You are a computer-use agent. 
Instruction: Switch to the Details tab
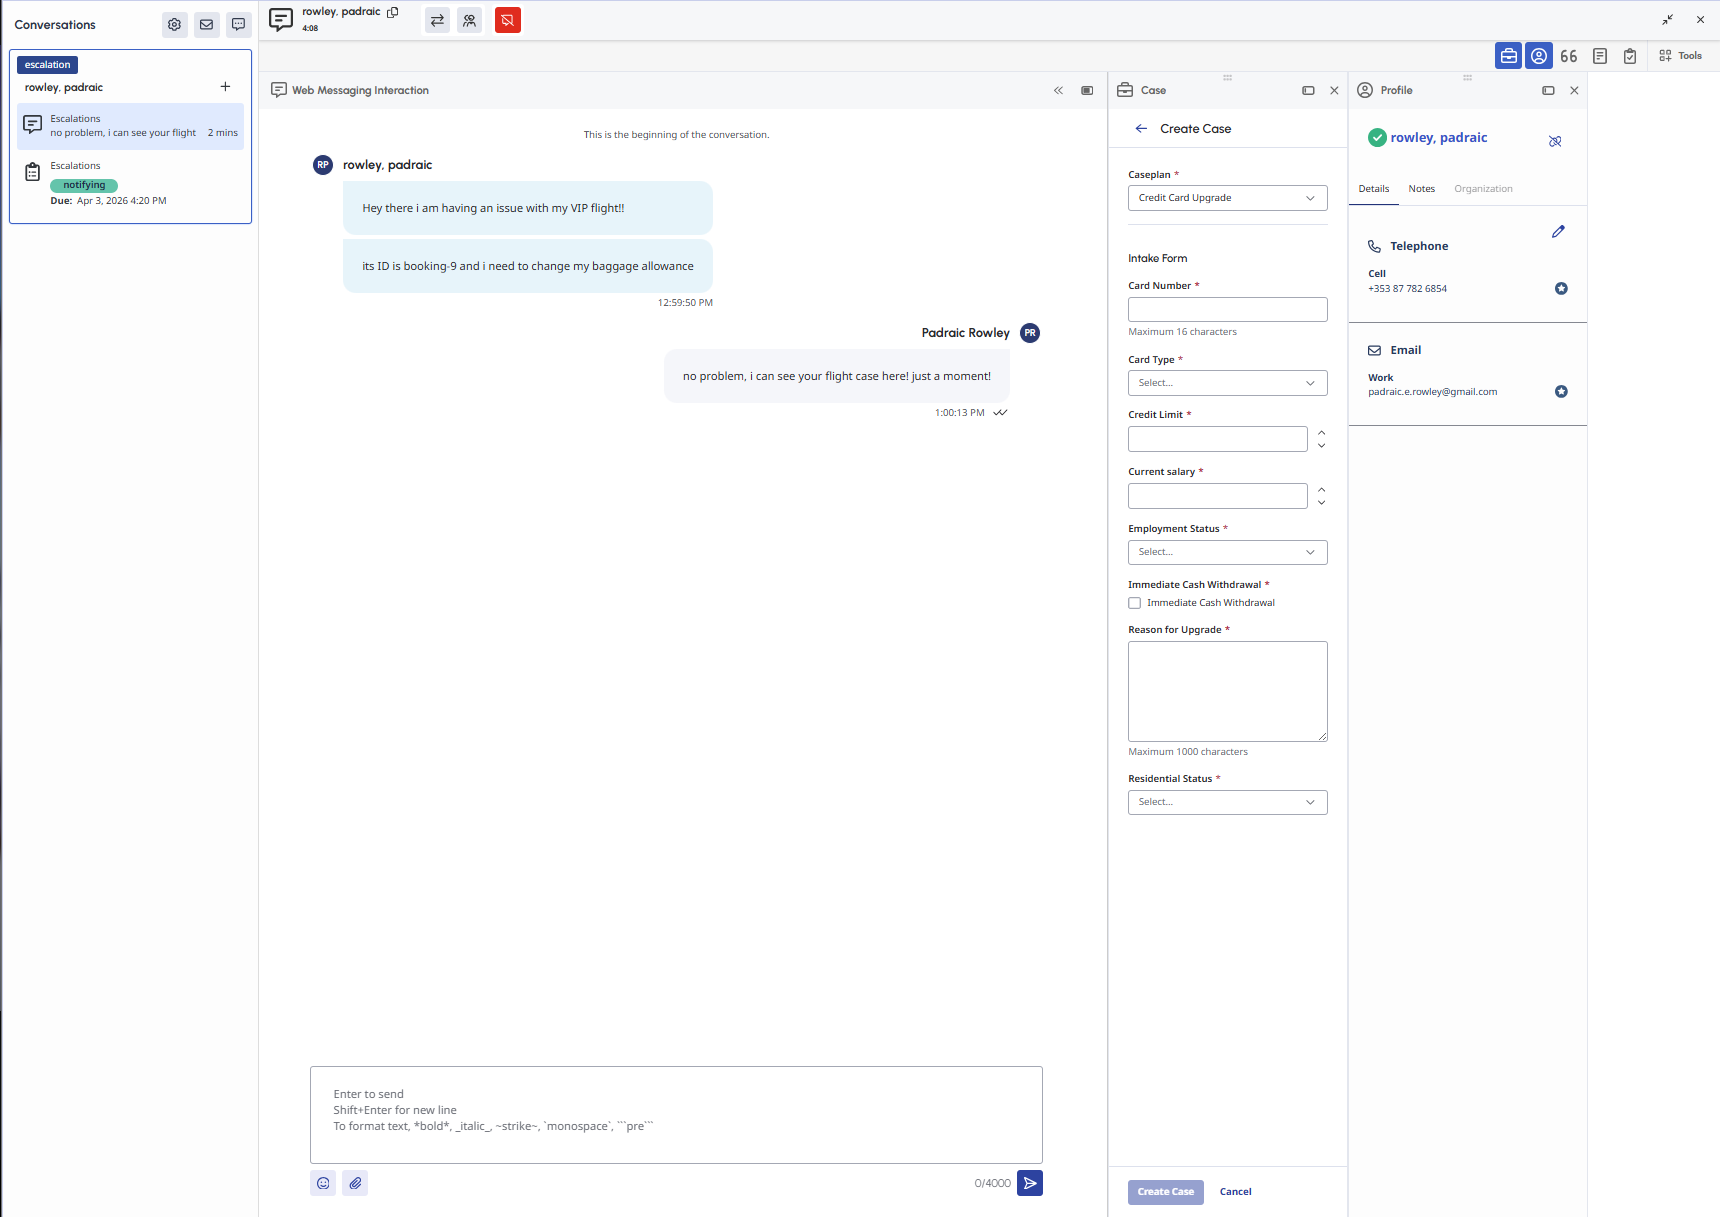pyautogui.click(x=1373, y=189)
